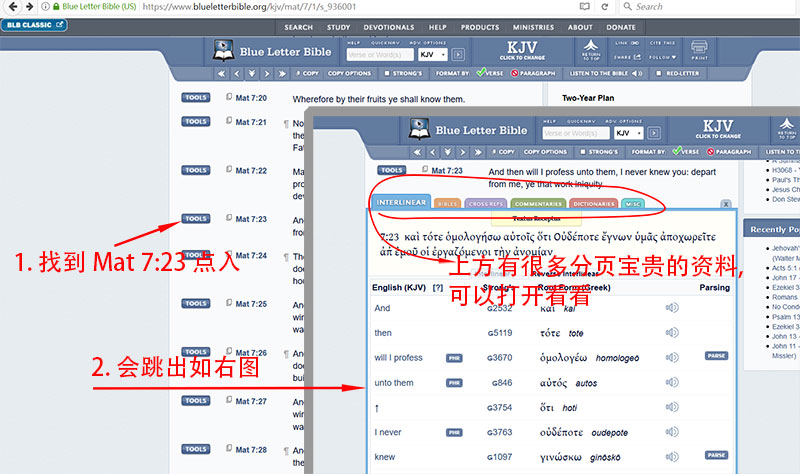The width and height of the screenshot is (800, 474).
Task: Open the STUDY menu
Action: coord(338,28)
